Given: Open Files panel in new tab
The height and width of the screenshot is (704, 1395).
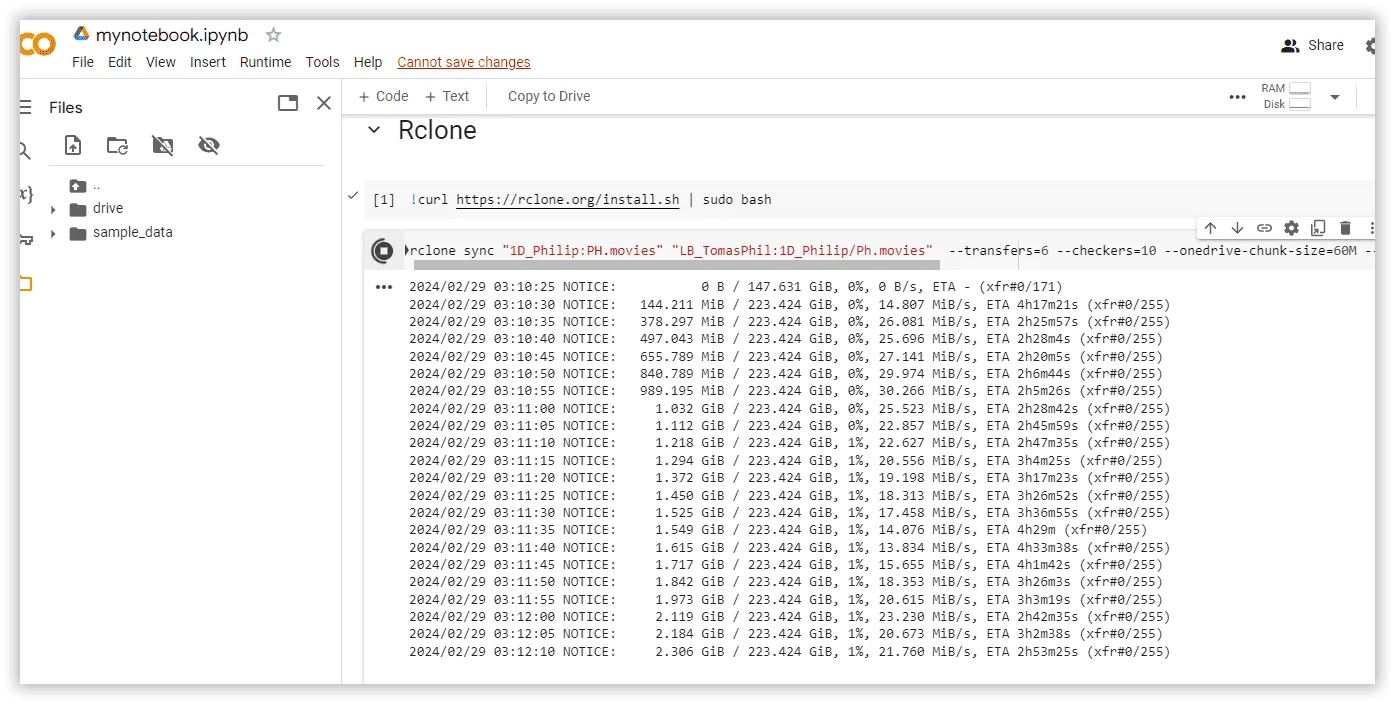Looking at the screenshot, I should 288,103.
